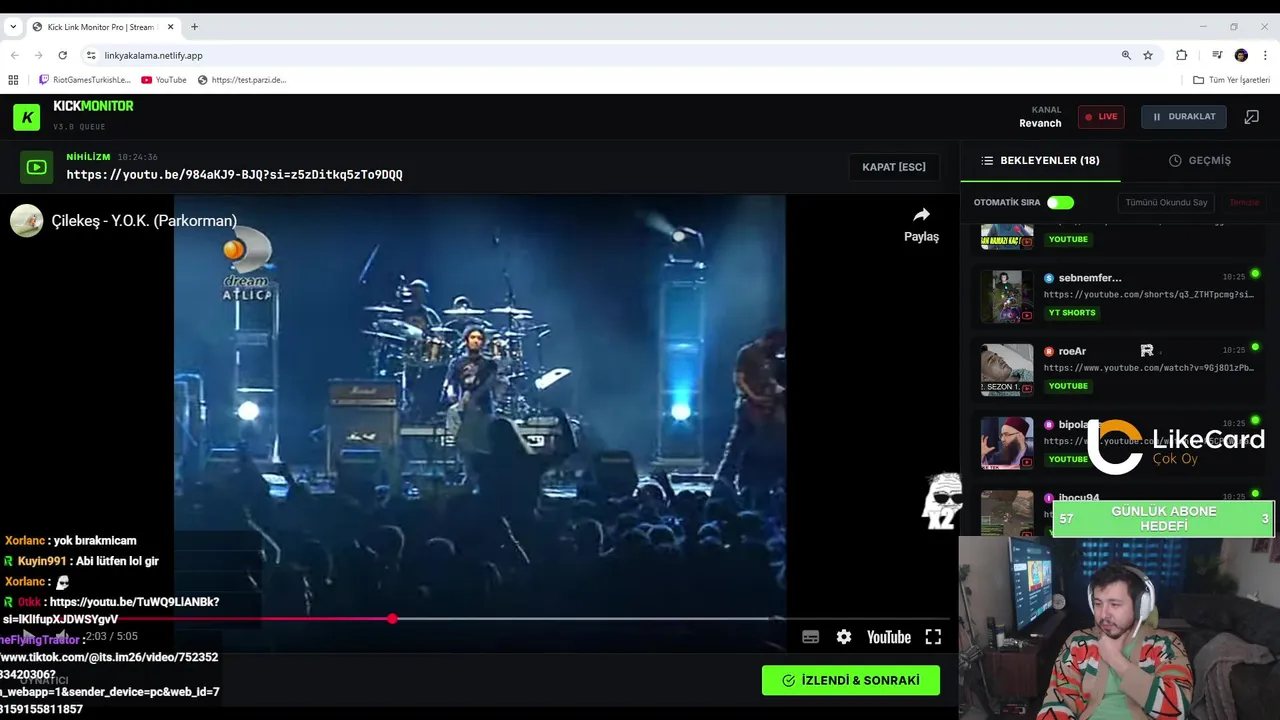Click the KICKMONITOR title text
Screen dimensions: 1280x720
click(x=93, y=106)
